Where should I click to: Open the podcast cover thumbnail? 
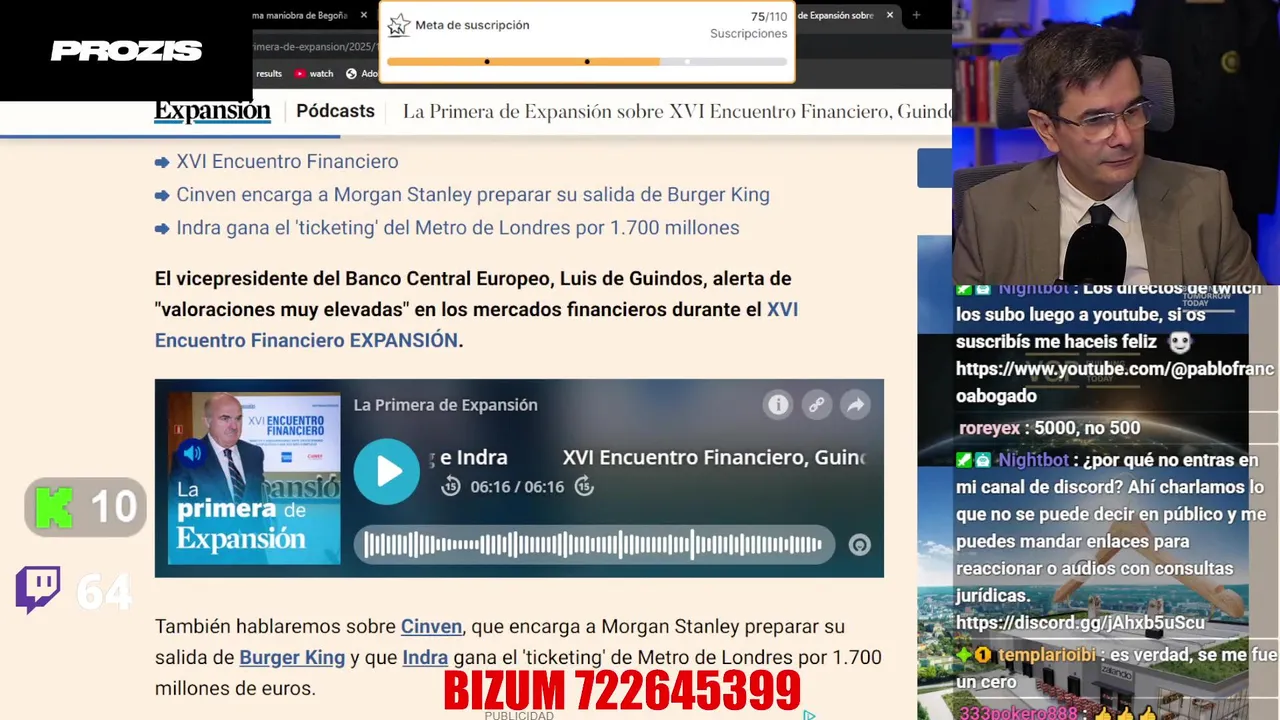coord(254,478)
